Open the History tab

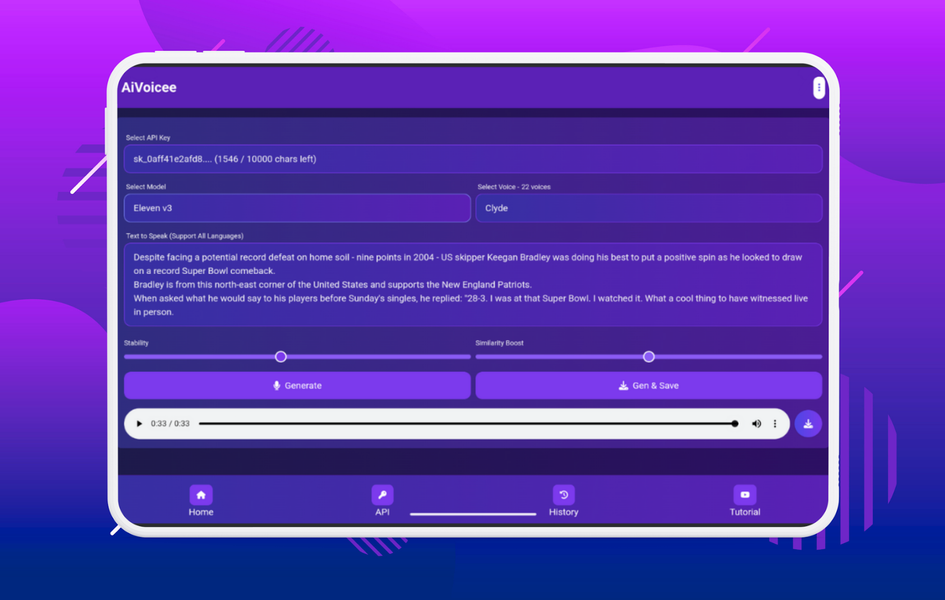[x=564, y=501]
